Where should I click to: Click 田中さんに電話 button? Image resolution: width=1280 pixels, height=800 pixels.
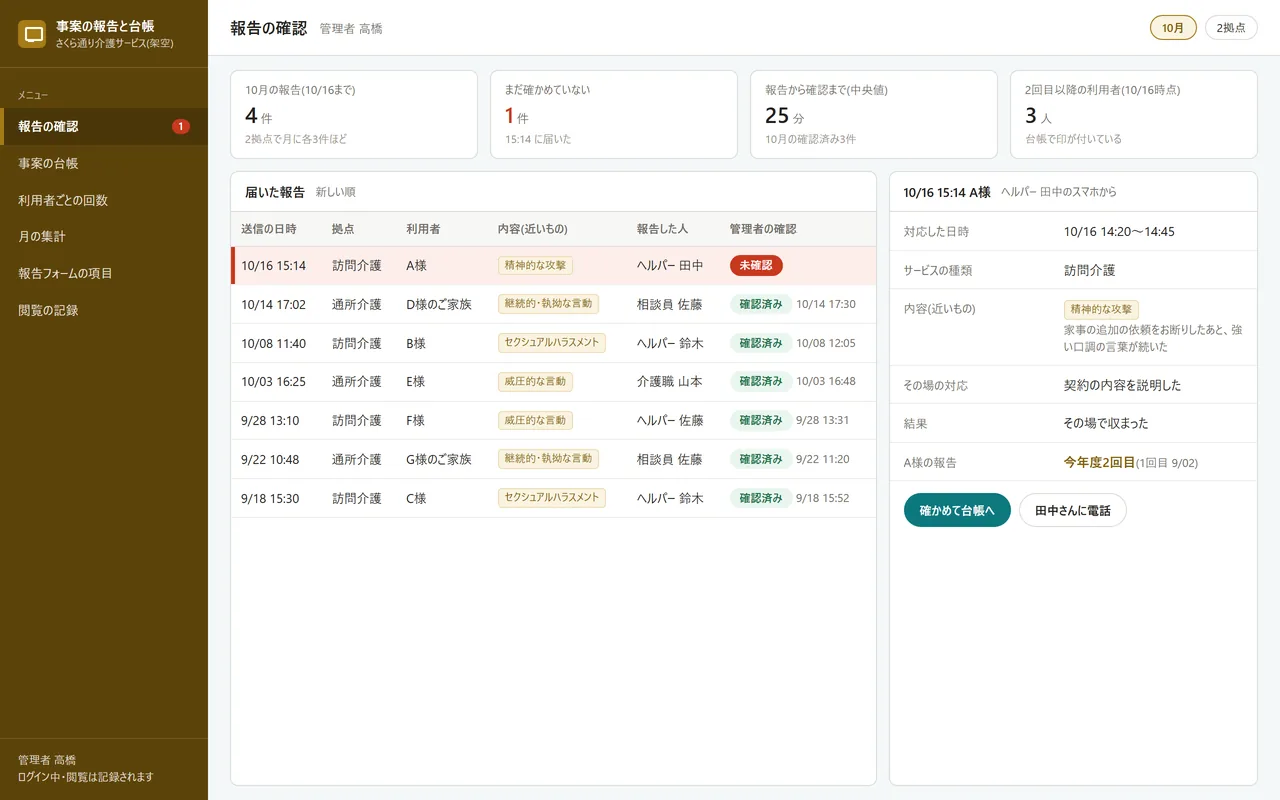click(x=1073, y=510)
